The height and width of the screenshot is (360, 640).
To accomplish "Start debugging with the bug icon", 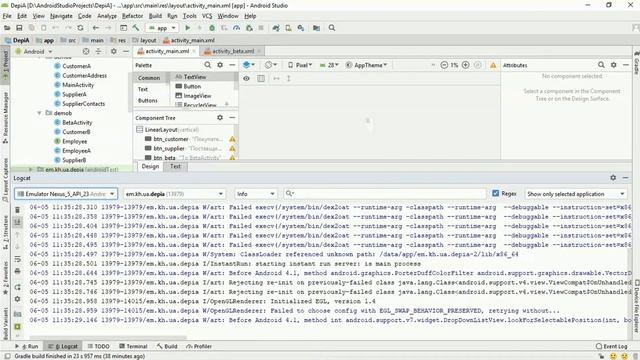I will (212, 28).
